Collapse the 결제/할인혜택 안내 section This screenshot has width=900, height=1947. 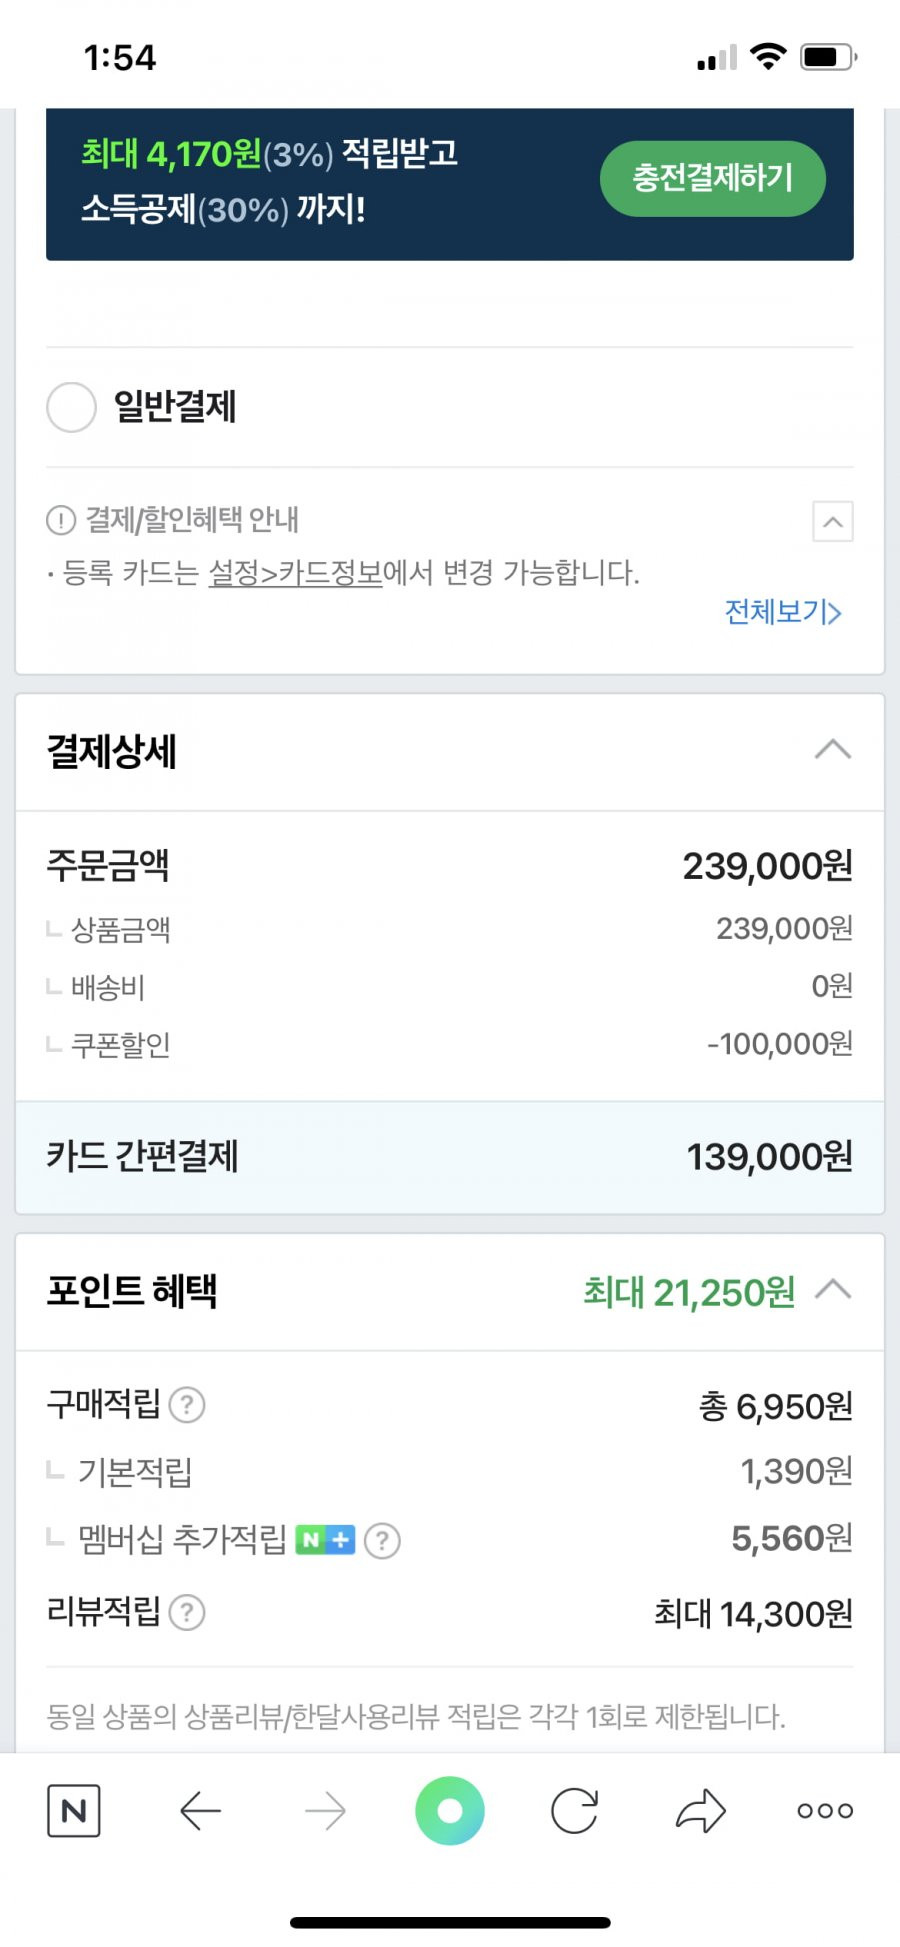[x=833, y=521]
